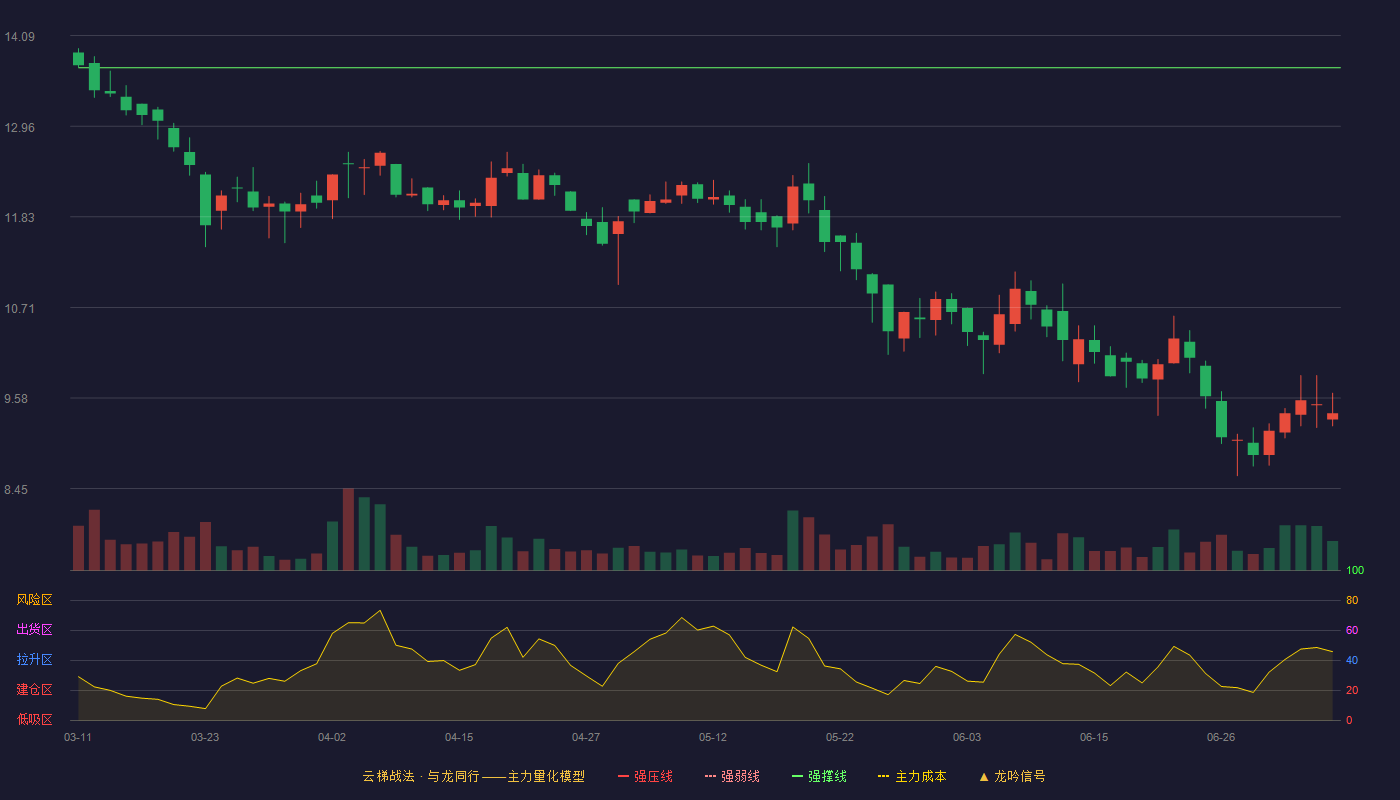
Task: Click the blue 40 indicator axis value
Action: [1352, 660]
